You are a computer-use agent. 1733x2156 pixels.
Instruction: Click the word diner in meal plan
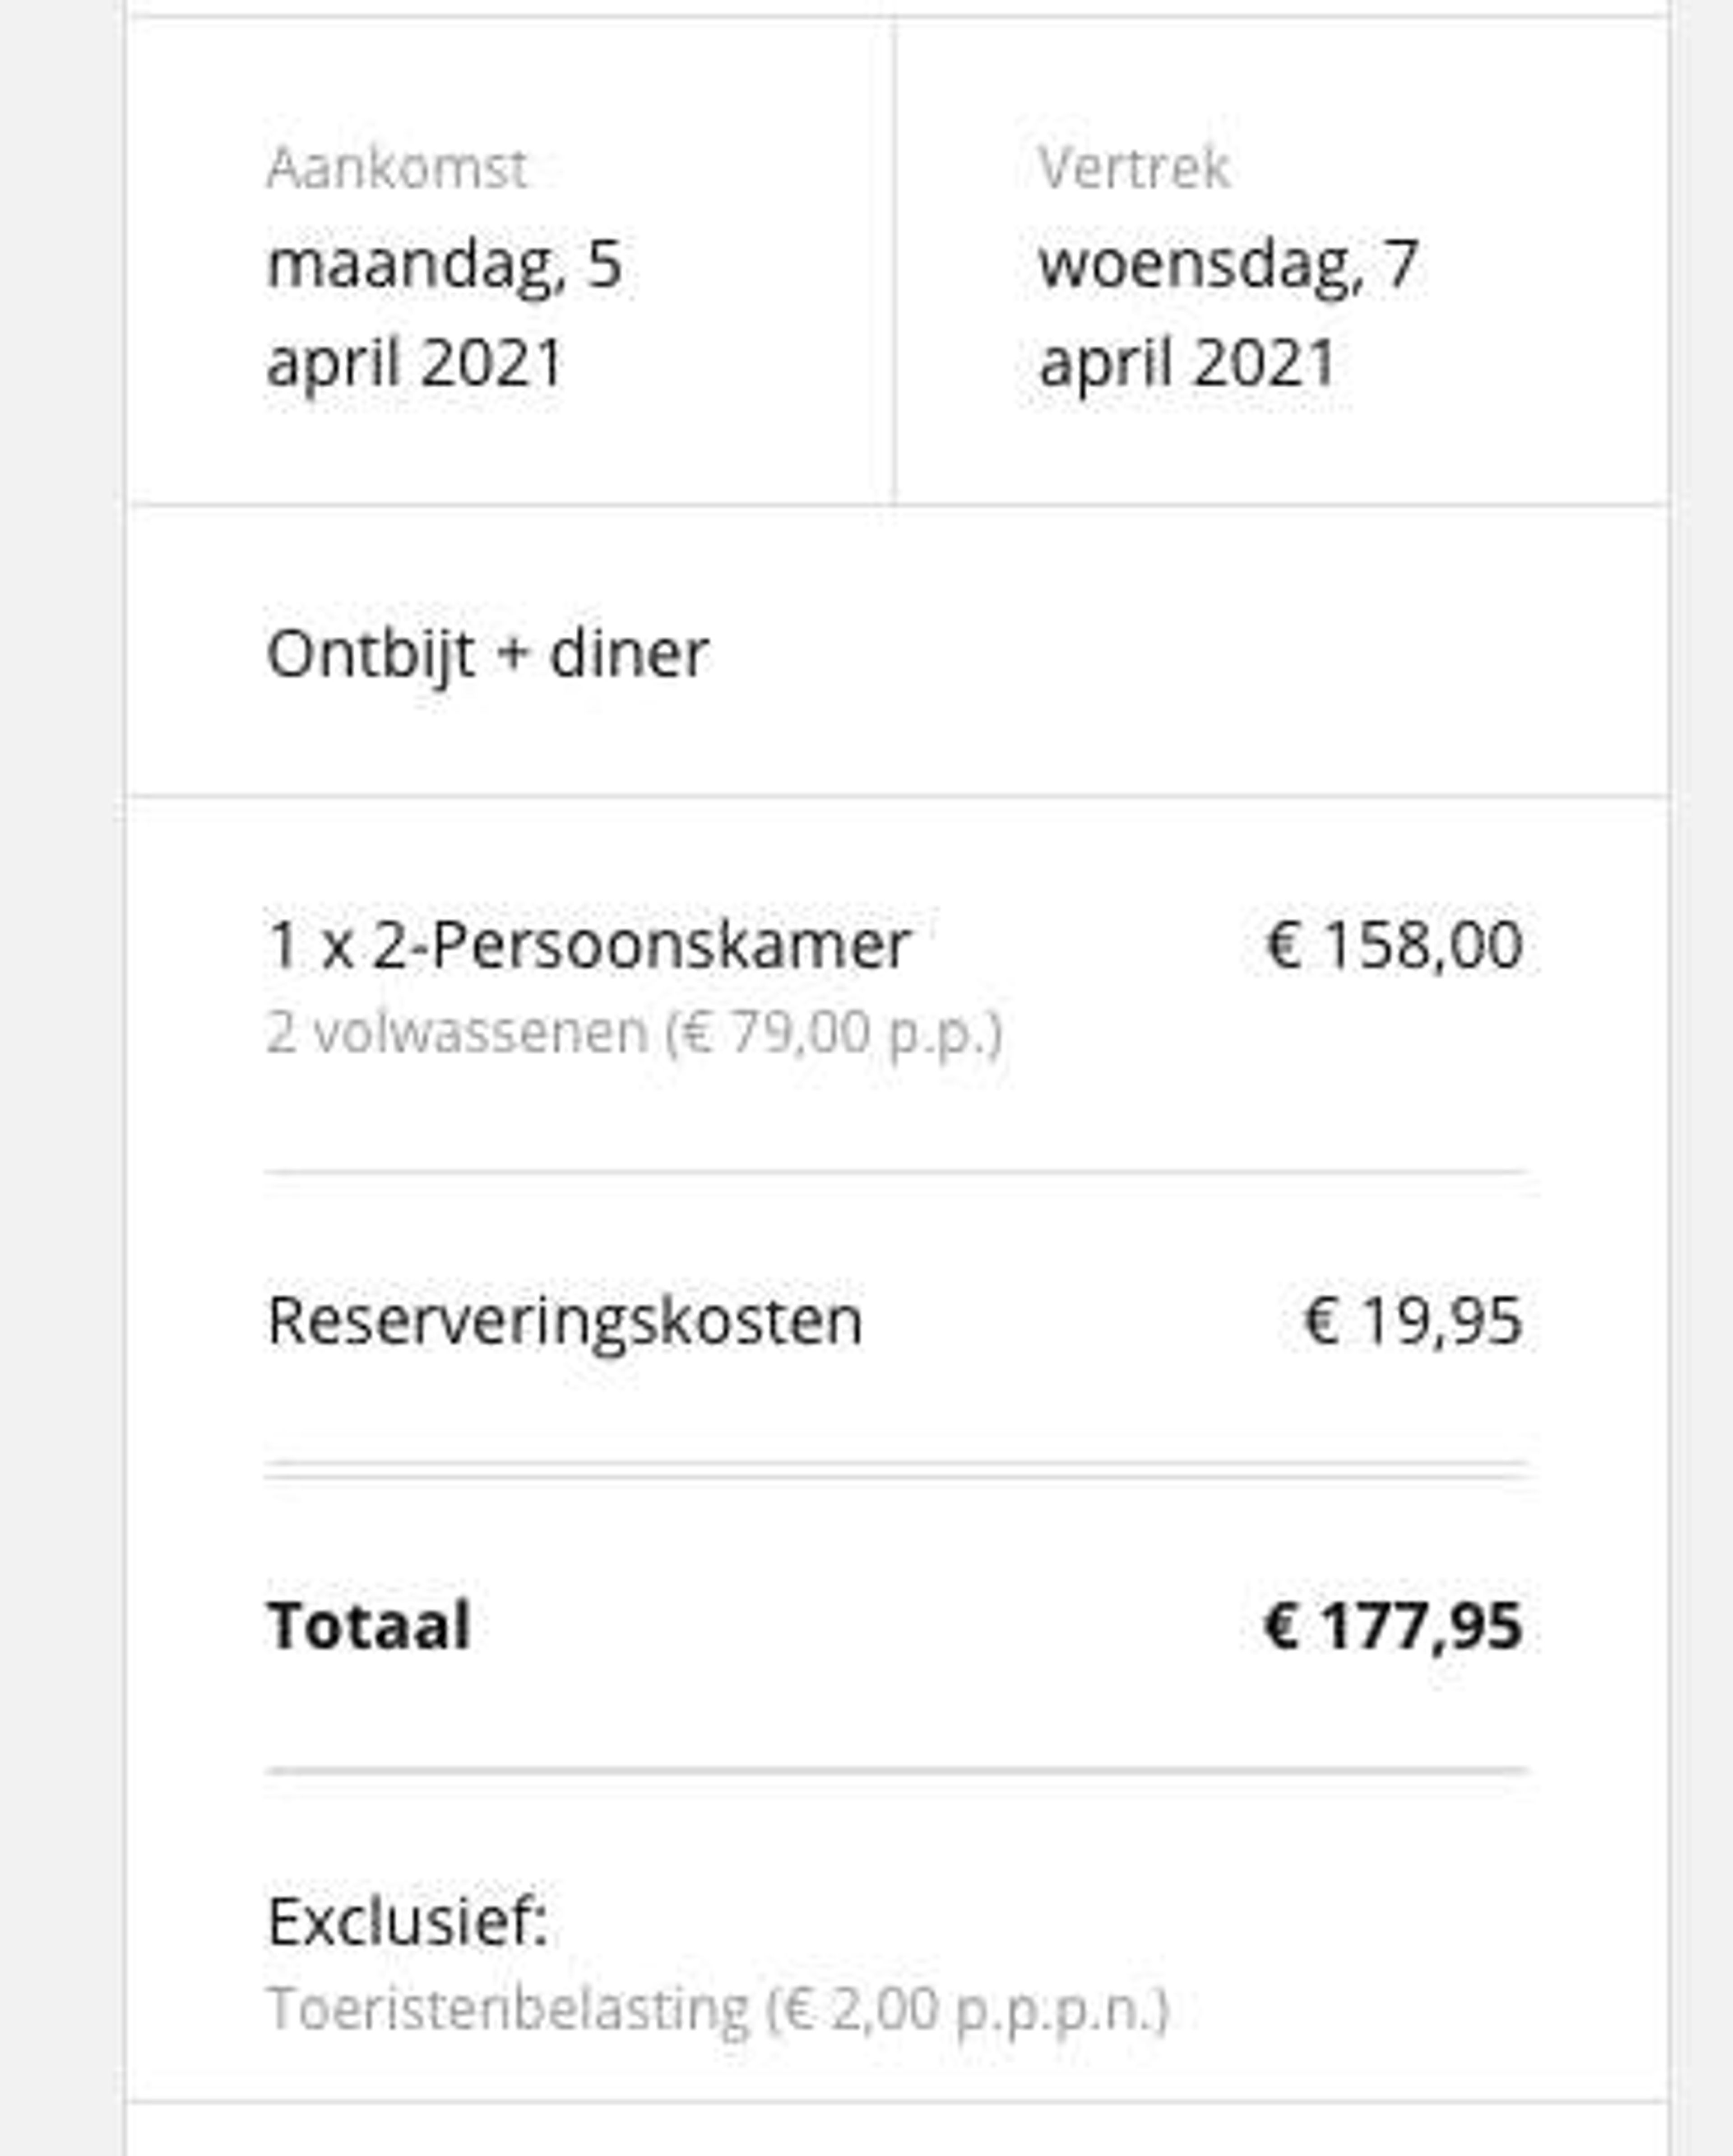click(x=629, y=654)
